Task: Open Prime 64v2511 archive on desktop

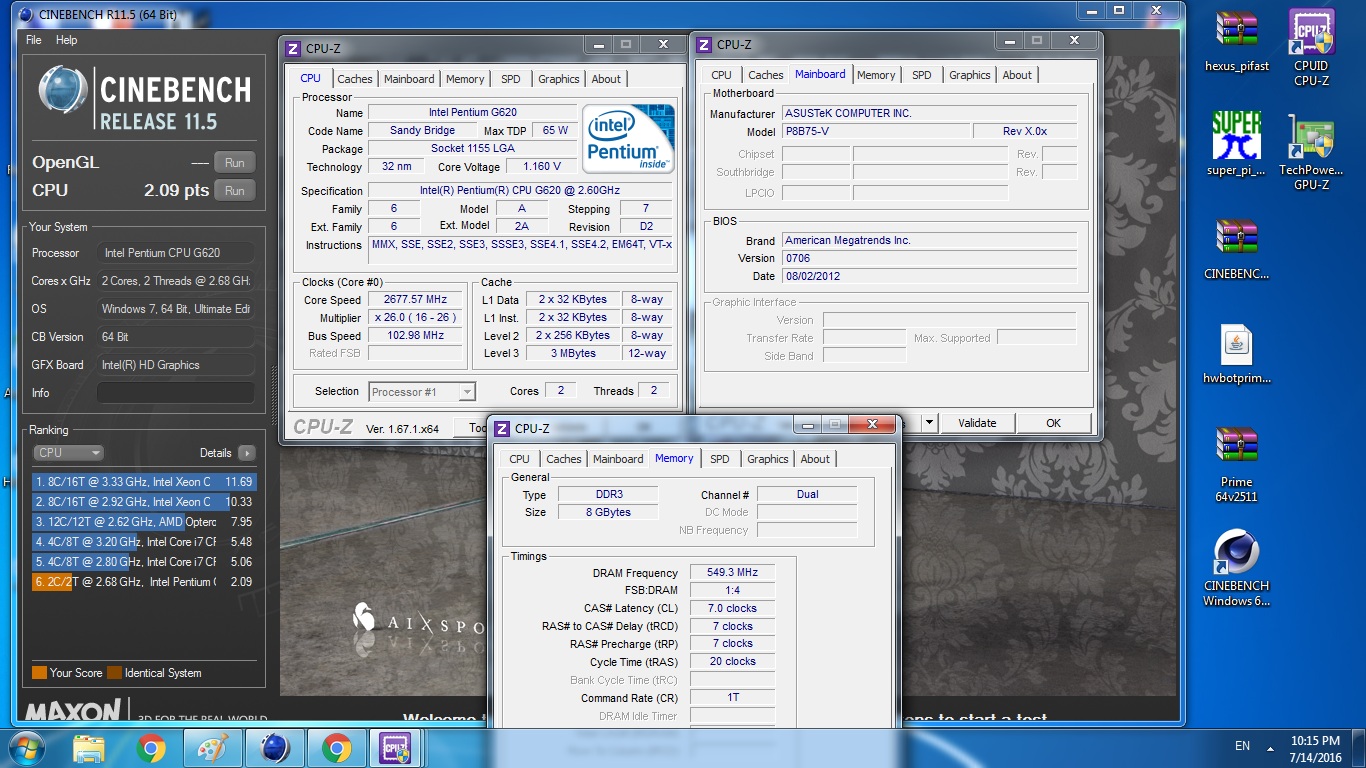Action: [1236, 464]
